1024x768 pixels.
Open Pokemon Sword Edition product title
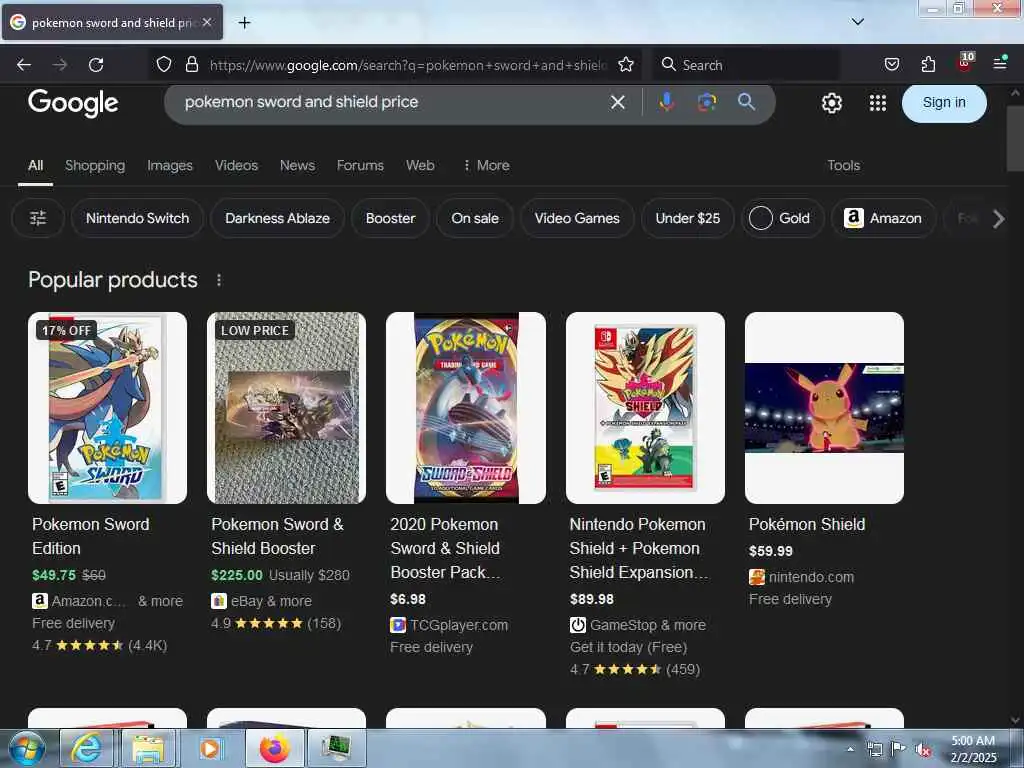pos(91,536)
